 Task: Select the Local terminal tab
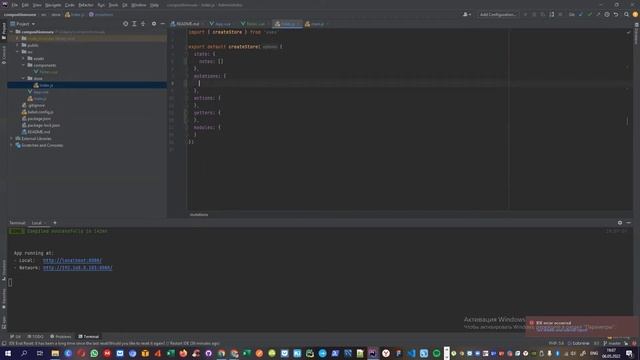coord(37,223)
